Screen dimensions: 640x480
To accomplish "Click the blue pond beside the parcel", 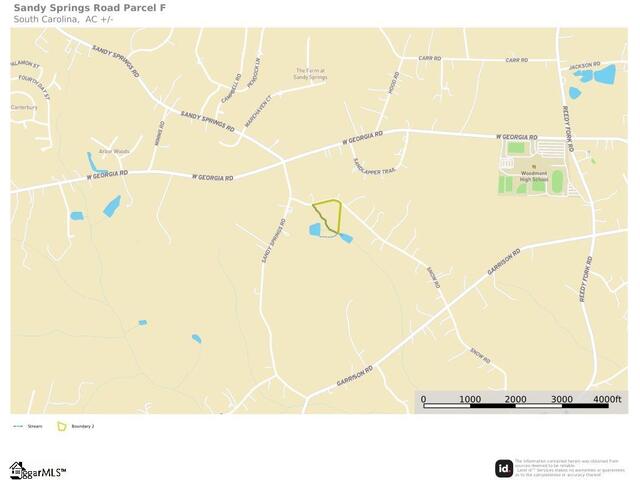I will click(x=315, y=229).
